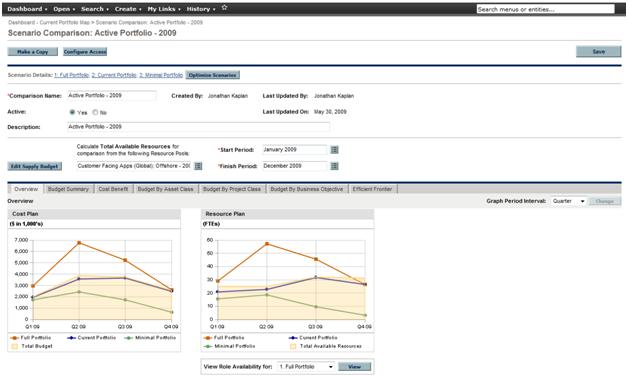Click the Save button
The height and width of the screenshot is (377, 628).
point(599,51)
